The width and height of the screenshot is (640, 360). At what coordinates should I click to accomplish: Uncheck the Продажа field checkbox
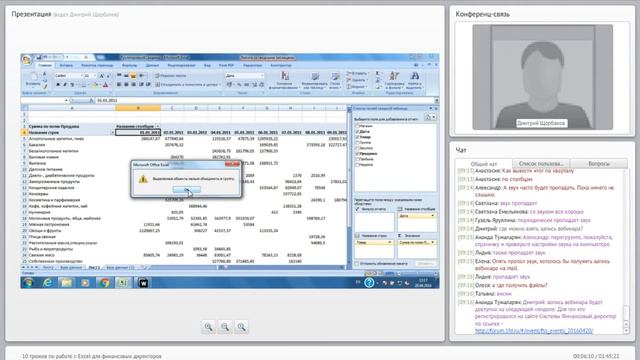pyautogui.click(x=357, y=154)
